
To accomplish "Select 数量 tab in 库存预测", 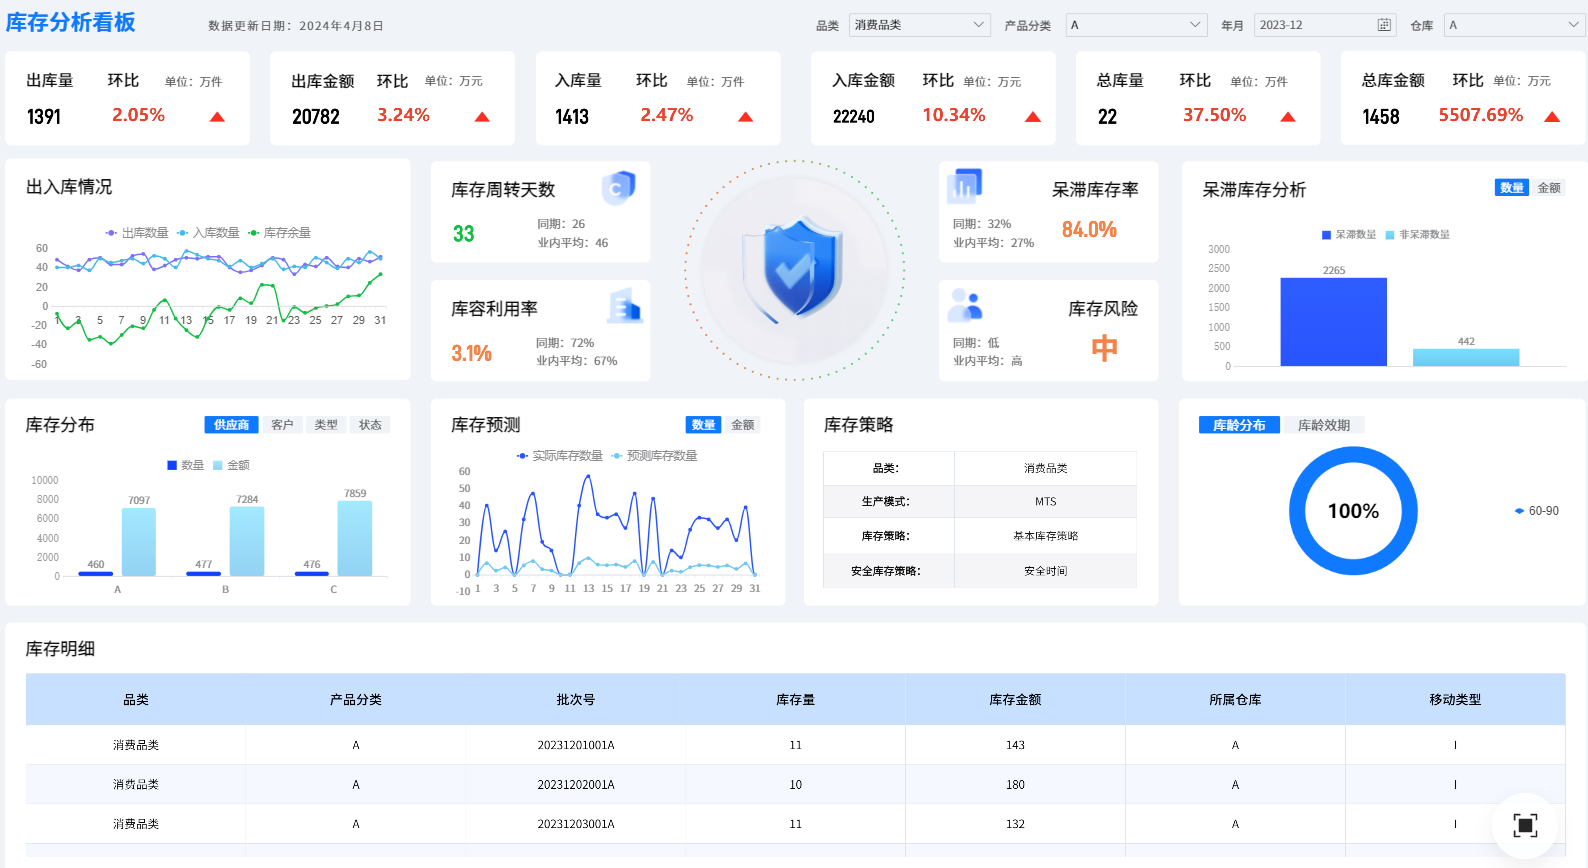I will click(x=703, y=425).
